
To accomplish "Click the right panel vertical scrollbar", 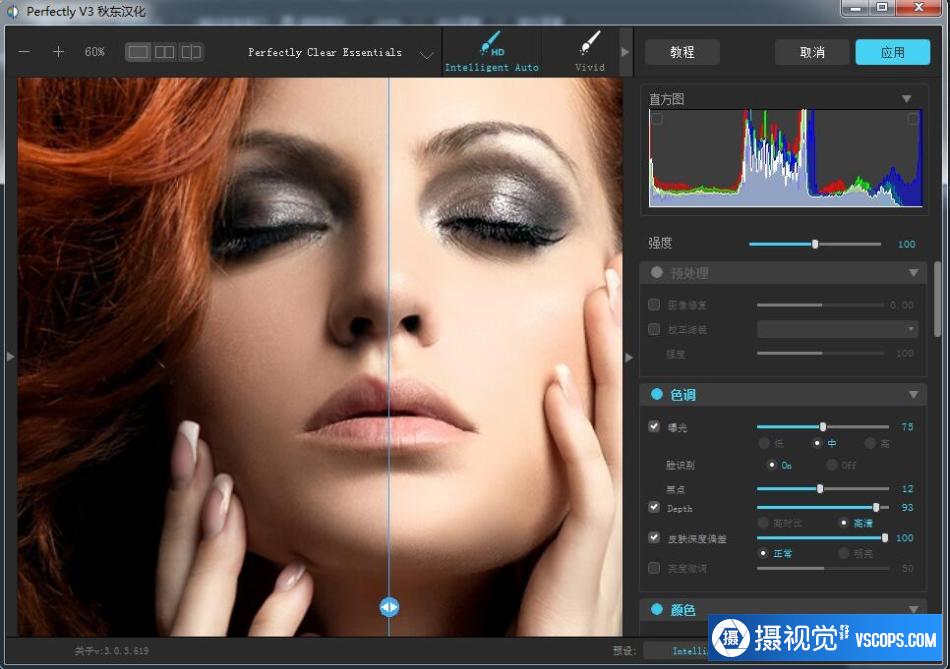I will (938, 299).
